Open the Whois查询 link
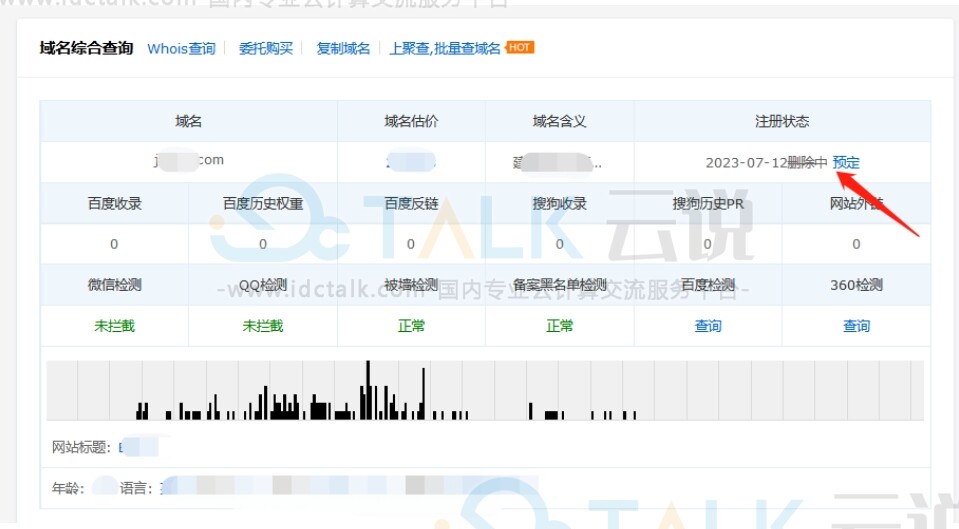The width and height of the screenshot is (959, 529). pos(181,48)
